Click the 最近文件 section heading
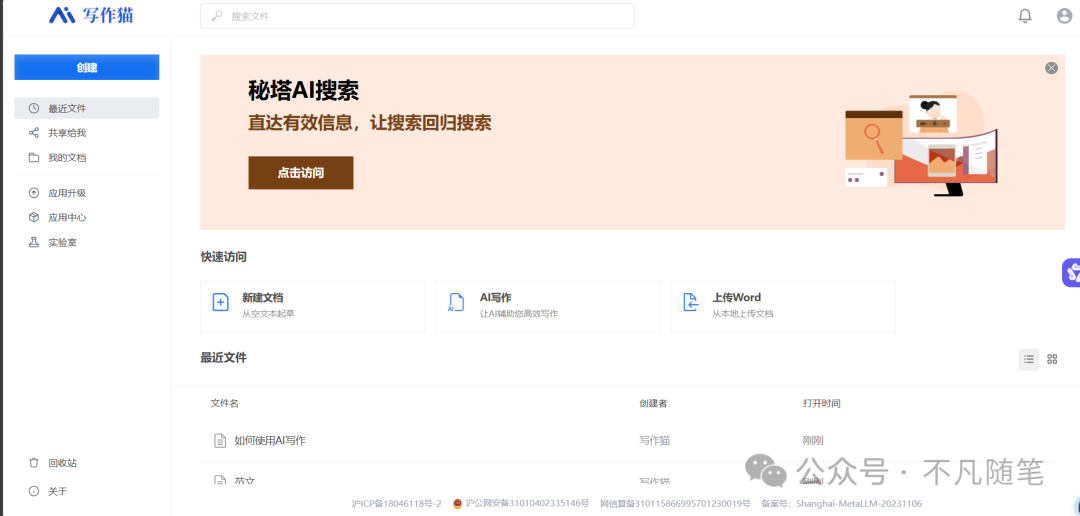1080x516 pixels. (224, 358)
